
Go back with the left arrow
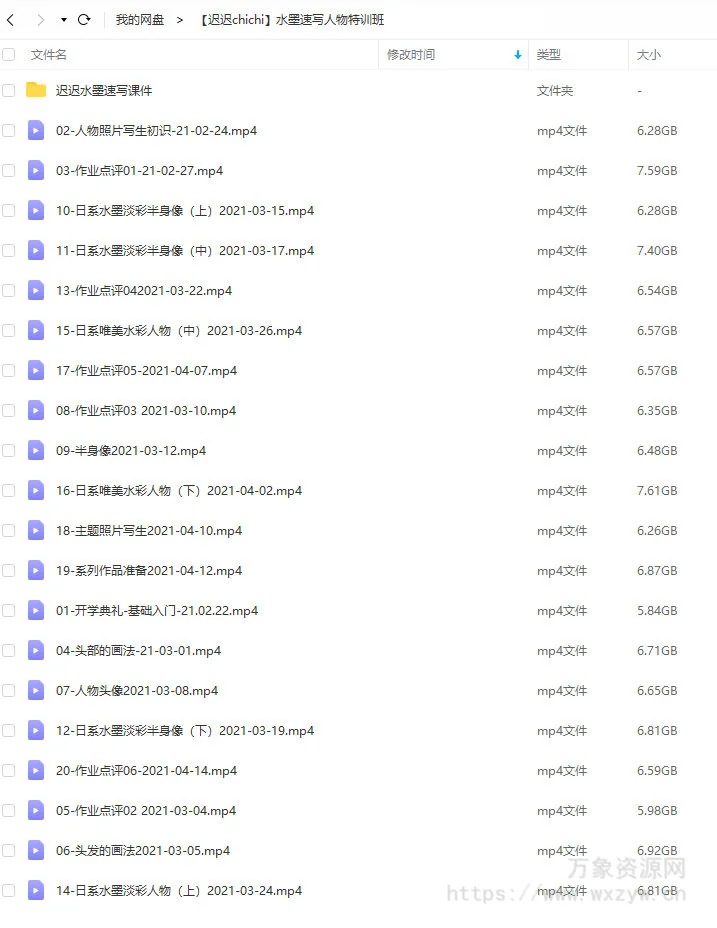click(11, 20)
